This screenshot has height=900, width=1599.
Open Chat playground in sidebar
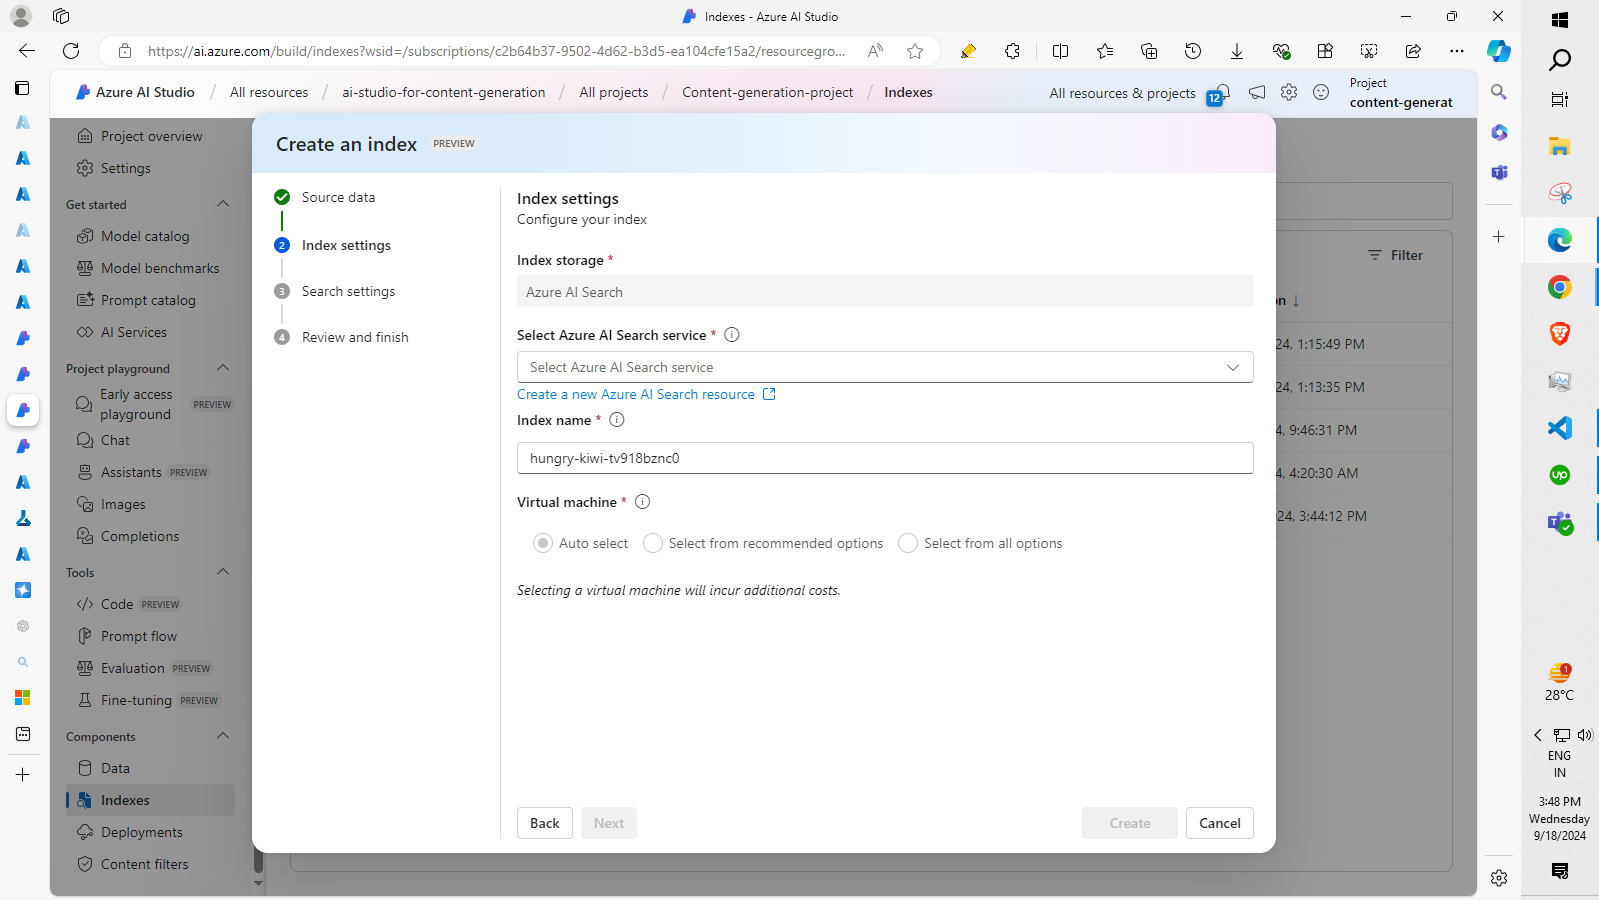(x=115, y=440)
